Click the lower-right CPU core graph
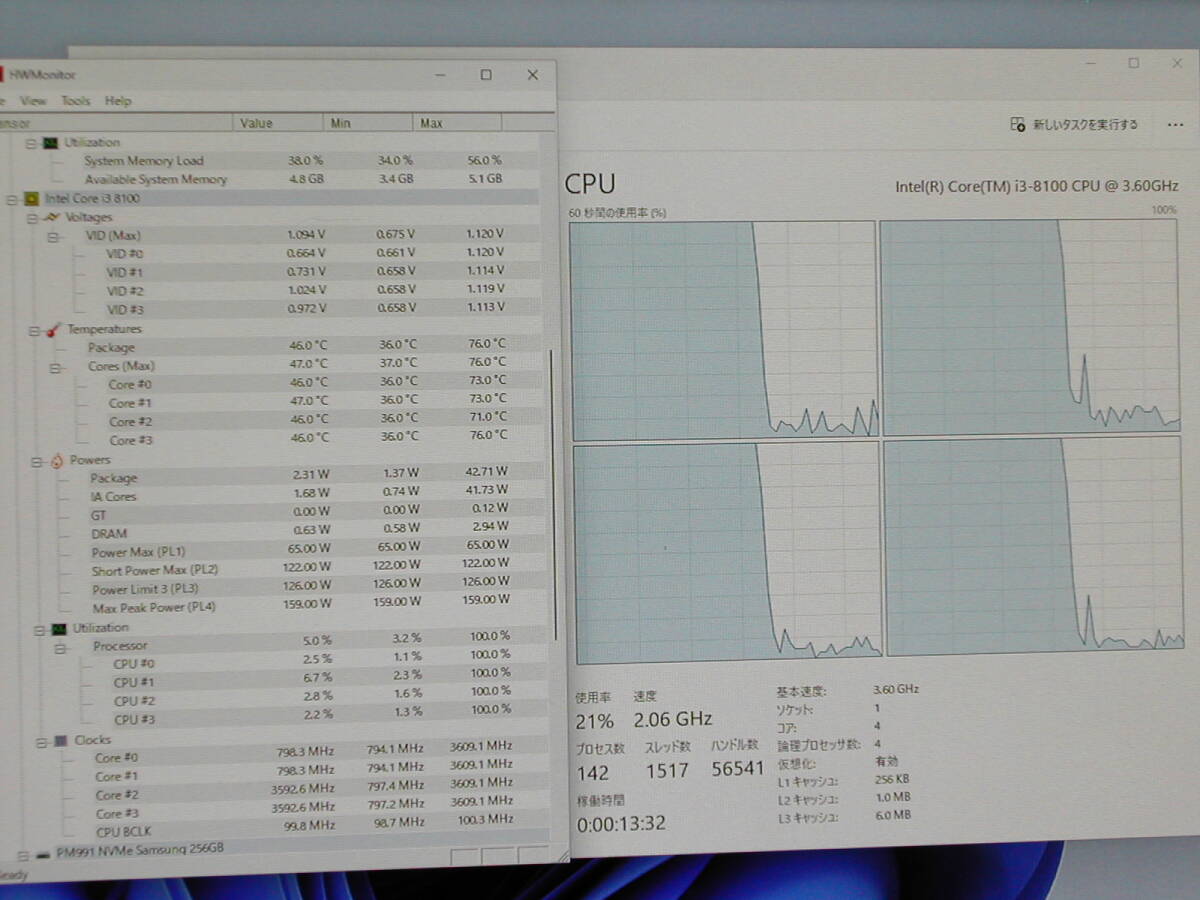 pyautogui.click(x=1035, y=546)
